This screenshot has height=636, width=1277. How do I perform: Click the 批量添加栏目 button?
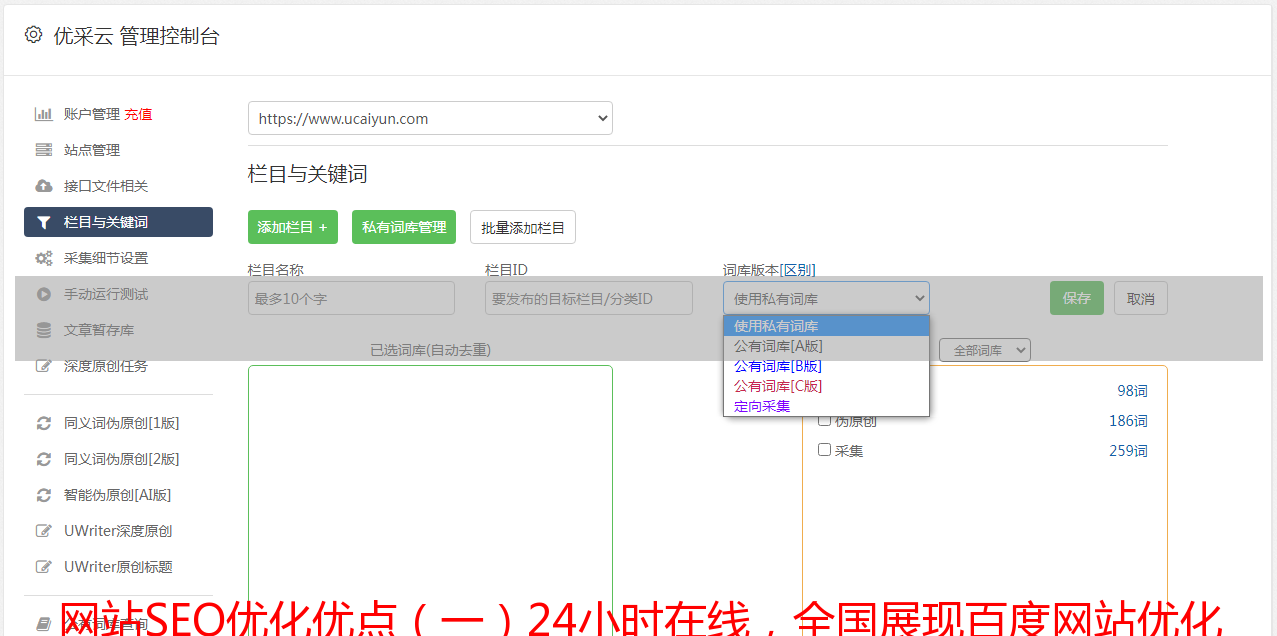point(523,227)
